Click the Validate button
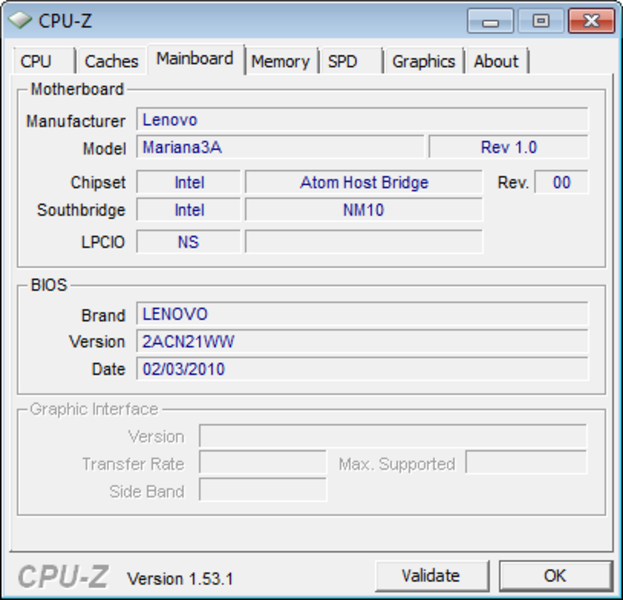 [432, 576]
